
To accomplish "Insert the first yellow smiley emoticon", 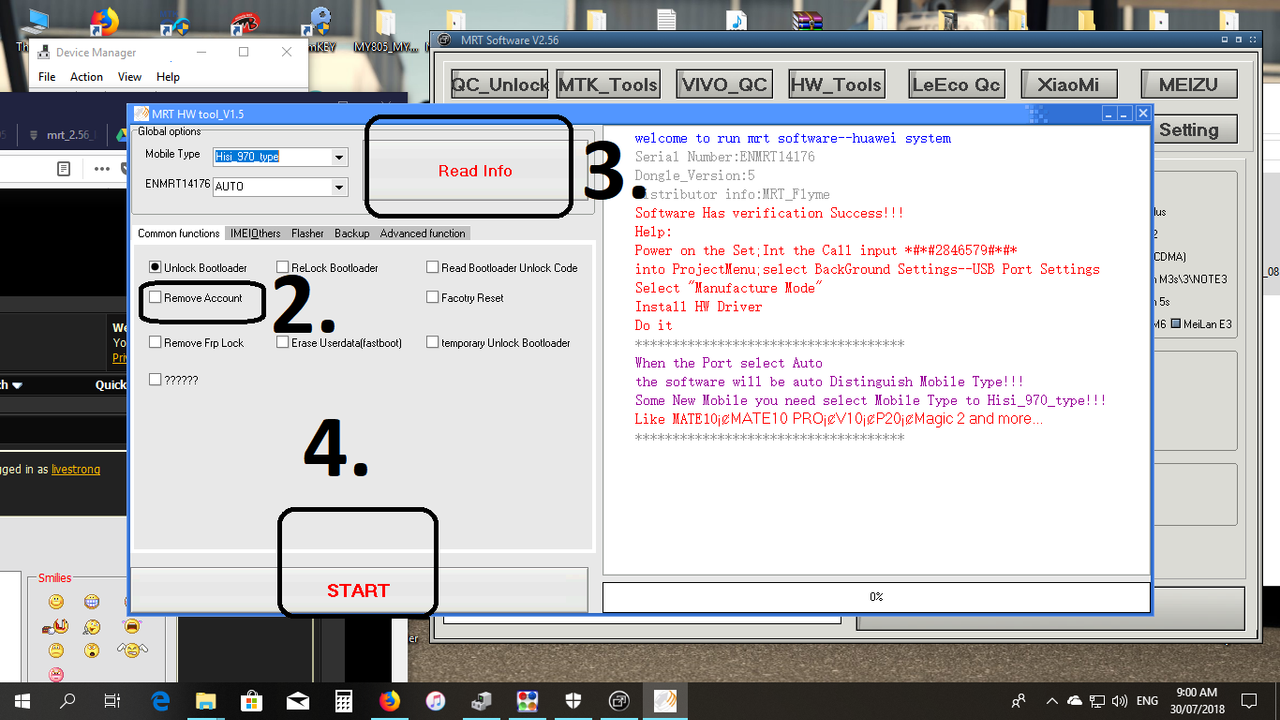I will click(56, 601).
